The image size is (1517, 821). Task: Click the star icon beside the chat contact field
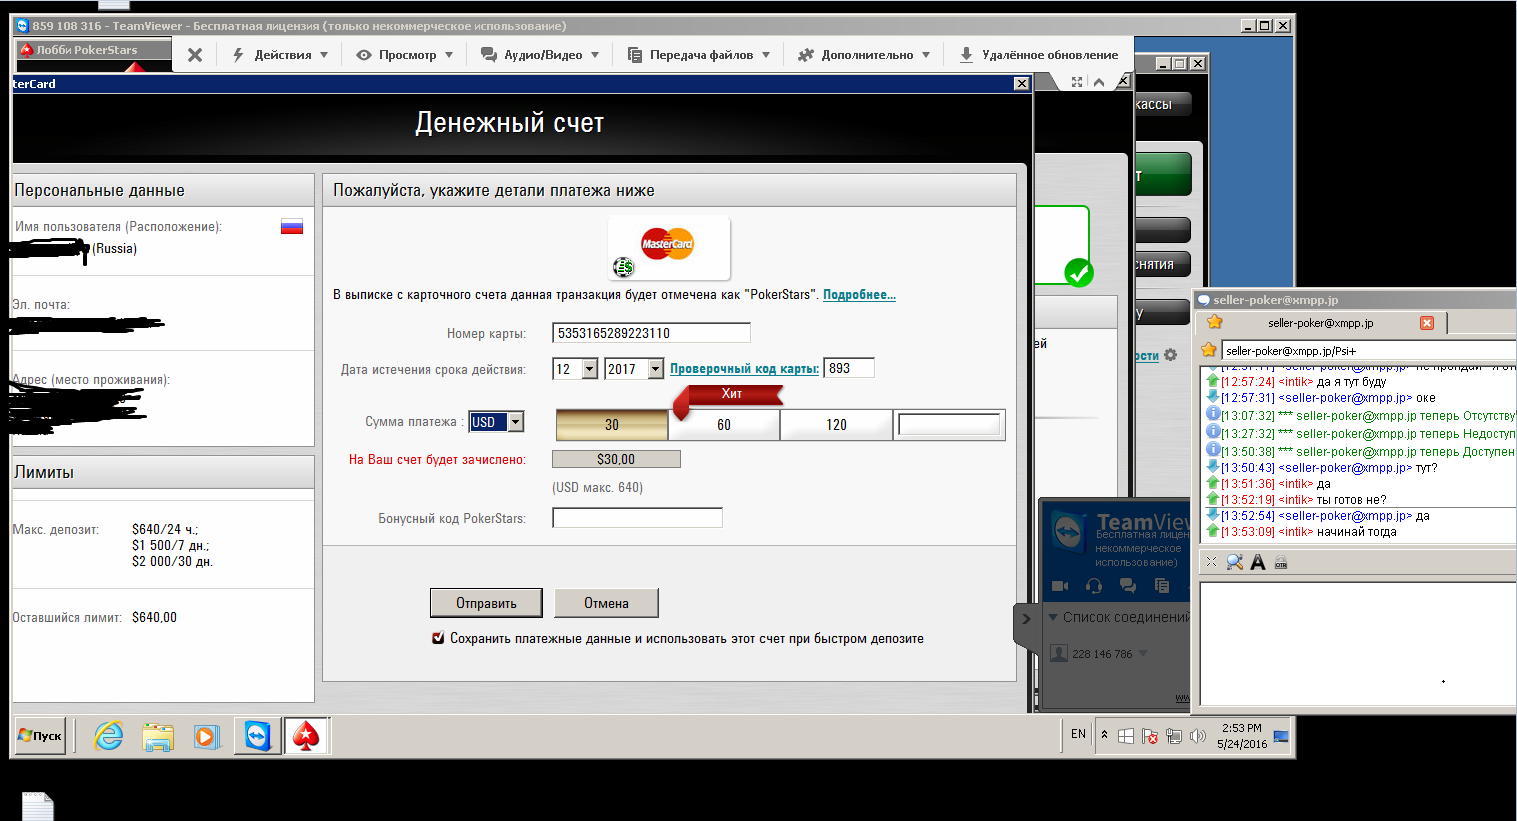point(1209,350)
